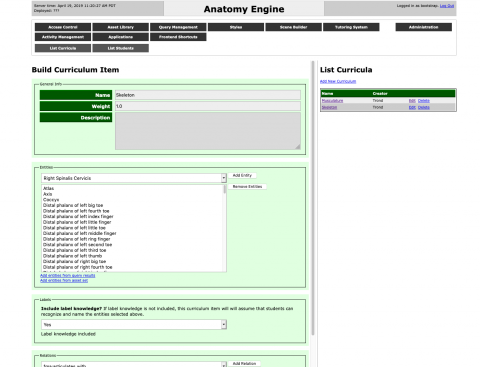This screenshot has width=480, height=367.
Task: Open the Include label knowledge dropdown
Action: pos(134,324)
